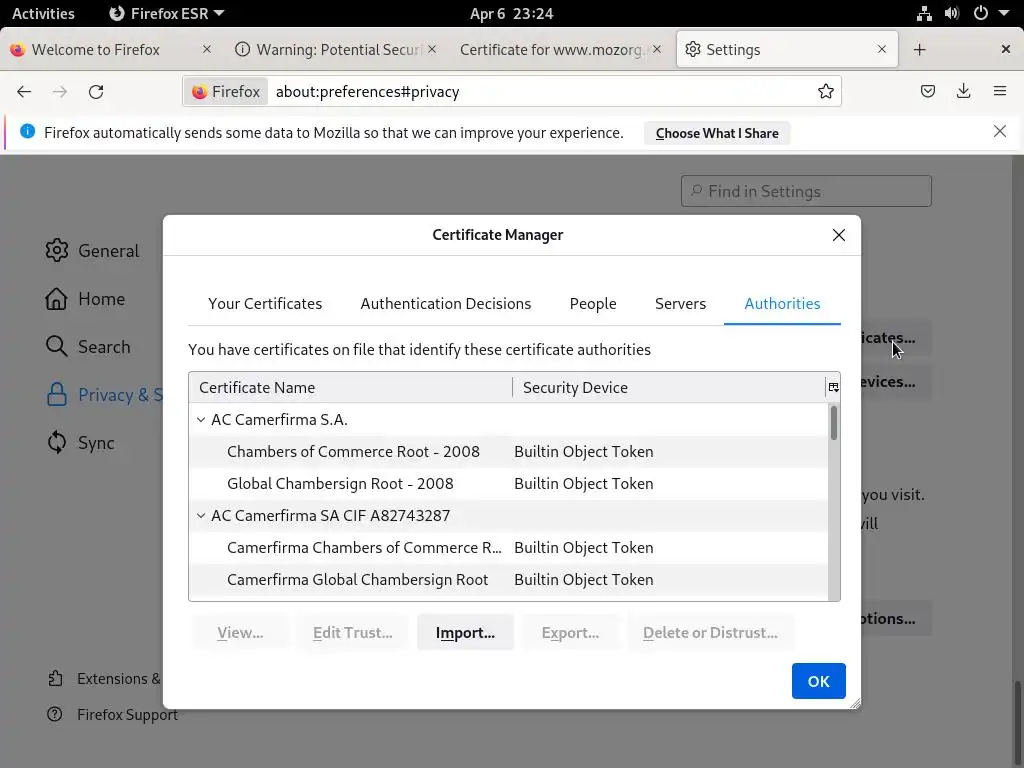Image resolution: width=1024 pixels, height=768 pixels.
Task: Click the Import... button
Action: [x=465, y=633]
